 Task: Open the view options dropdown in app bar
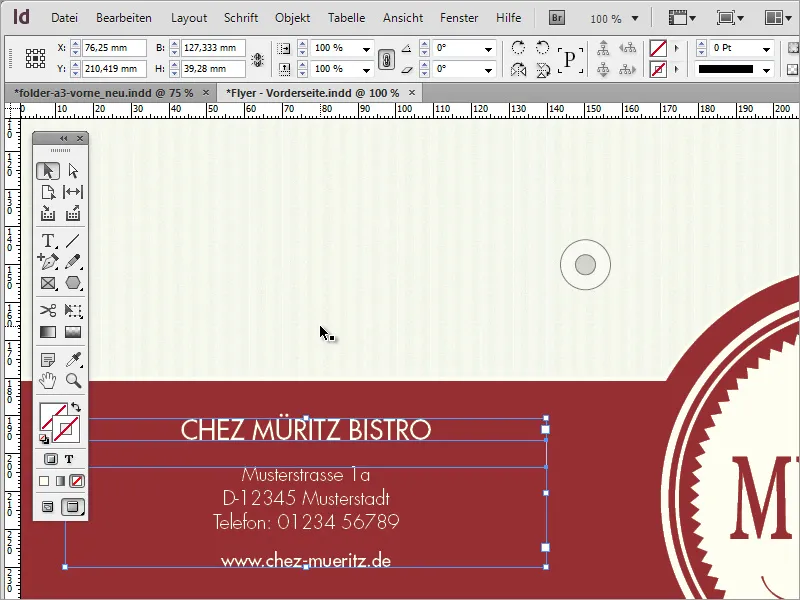pyautogui.click(x=683, y=18)
